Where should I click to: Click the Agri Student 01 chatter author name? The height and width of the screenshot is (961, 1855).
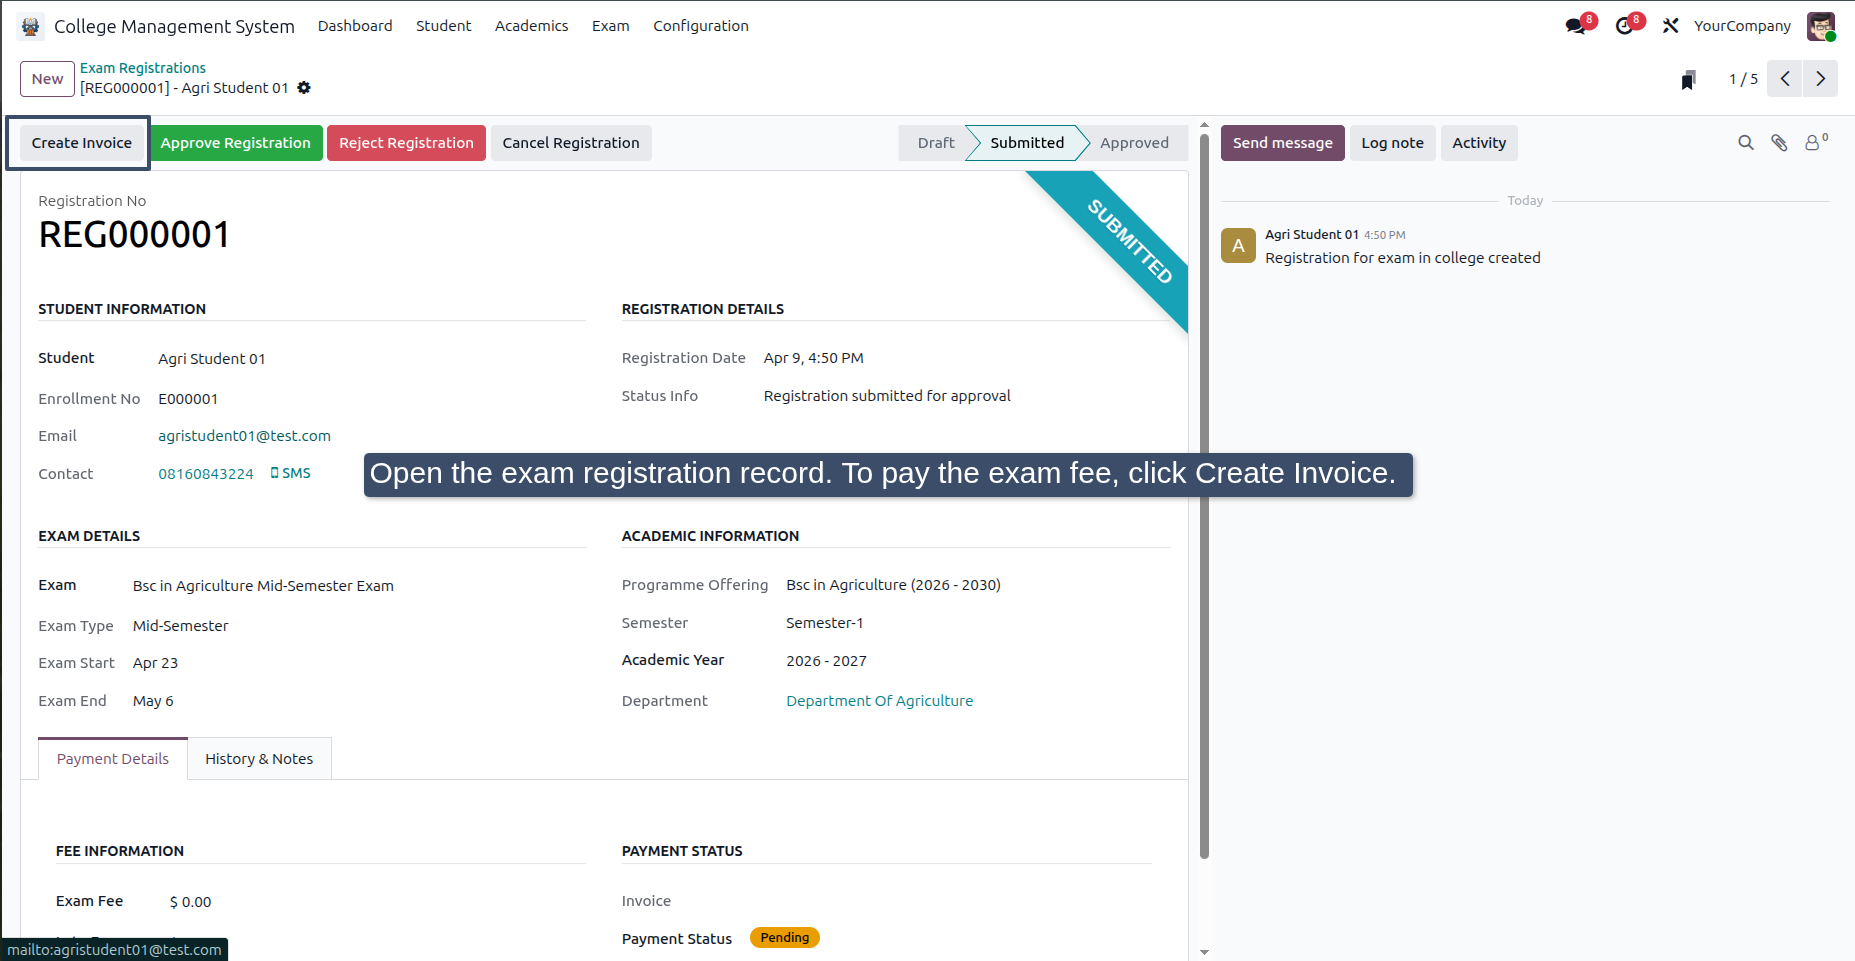point(1311,234)
